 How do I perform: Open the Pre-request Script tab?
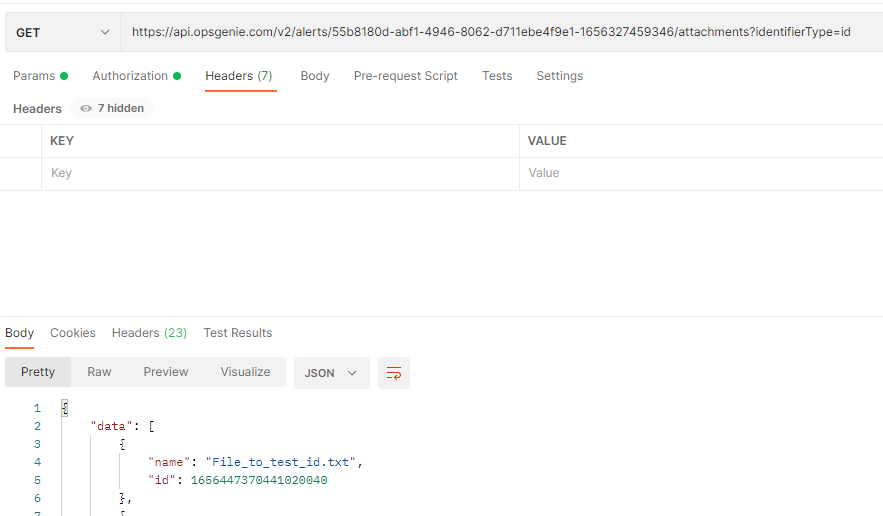(405, 76)
